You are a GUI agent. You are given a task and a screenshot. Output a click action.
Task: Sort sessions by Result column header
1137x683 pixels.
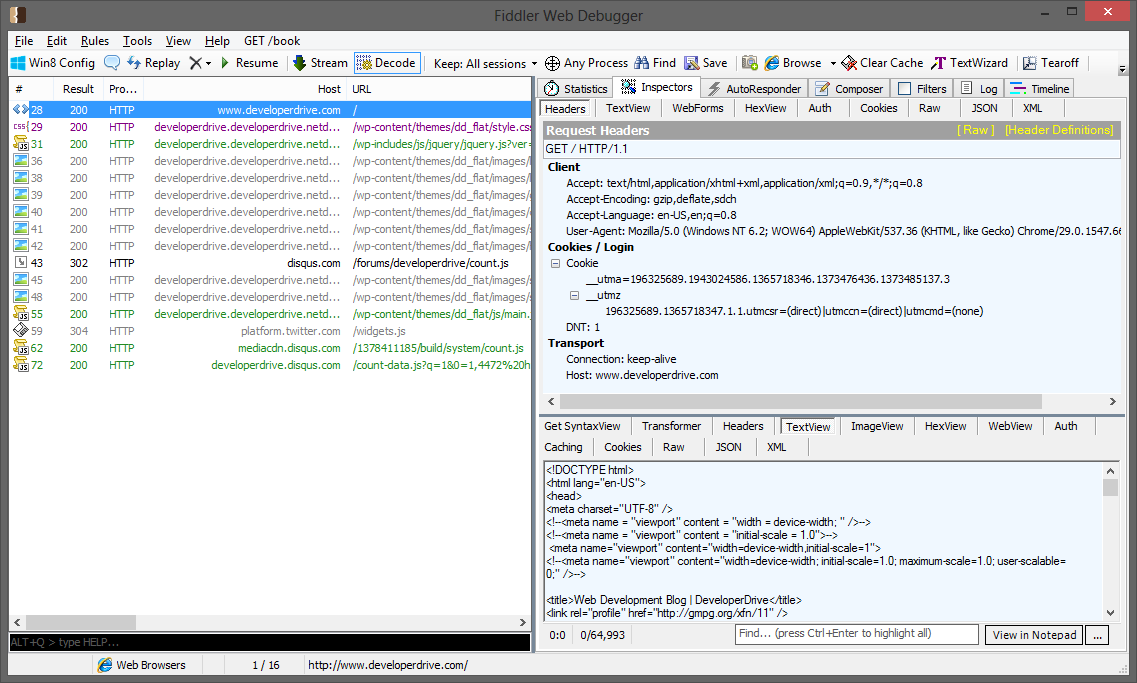78,89
